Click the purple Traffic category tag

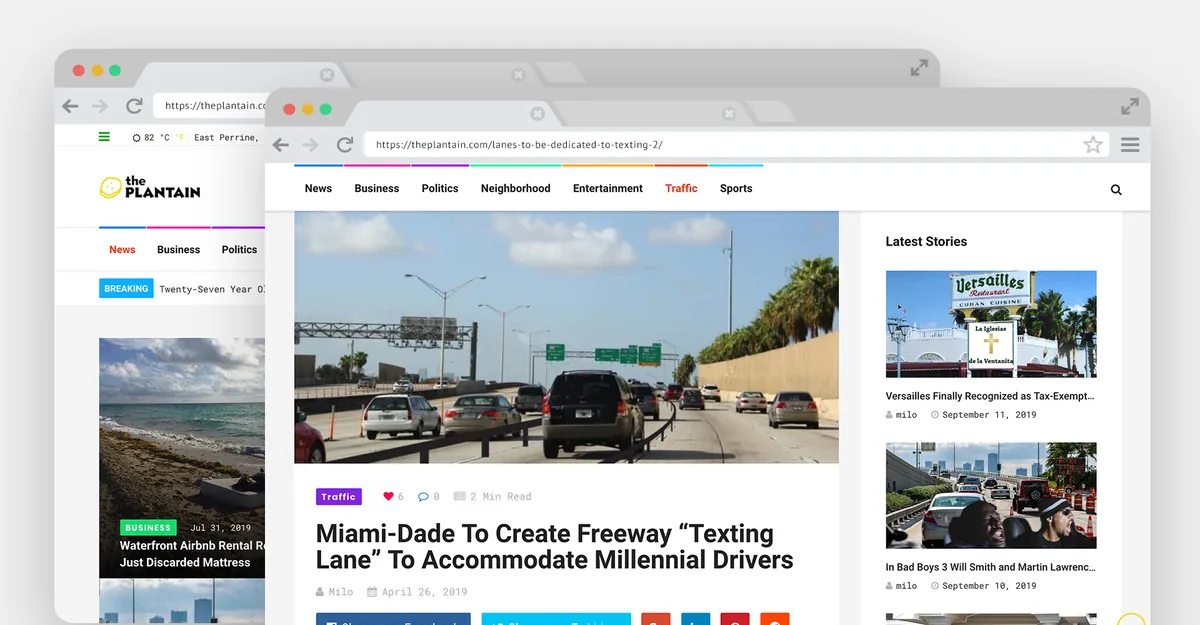click(338, 496)
